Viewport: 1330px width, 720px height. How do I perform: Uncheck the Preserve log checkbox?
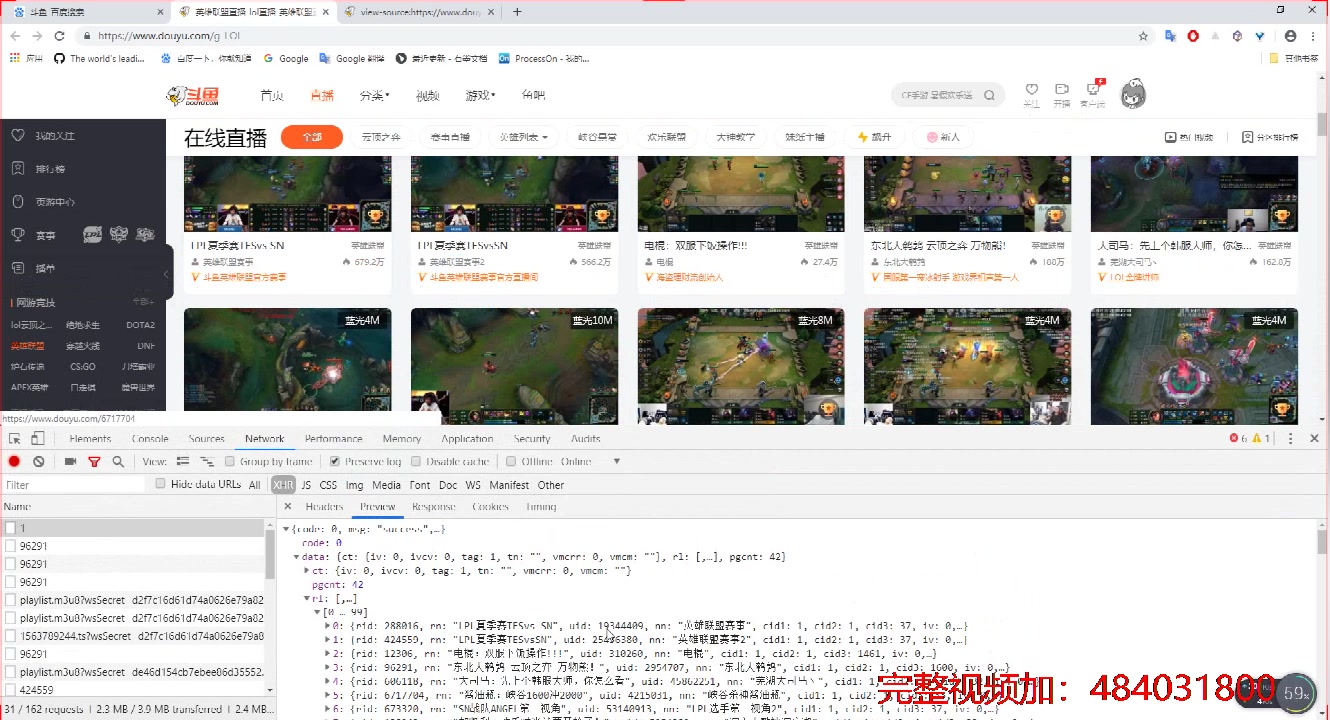[x=335, y=462]
